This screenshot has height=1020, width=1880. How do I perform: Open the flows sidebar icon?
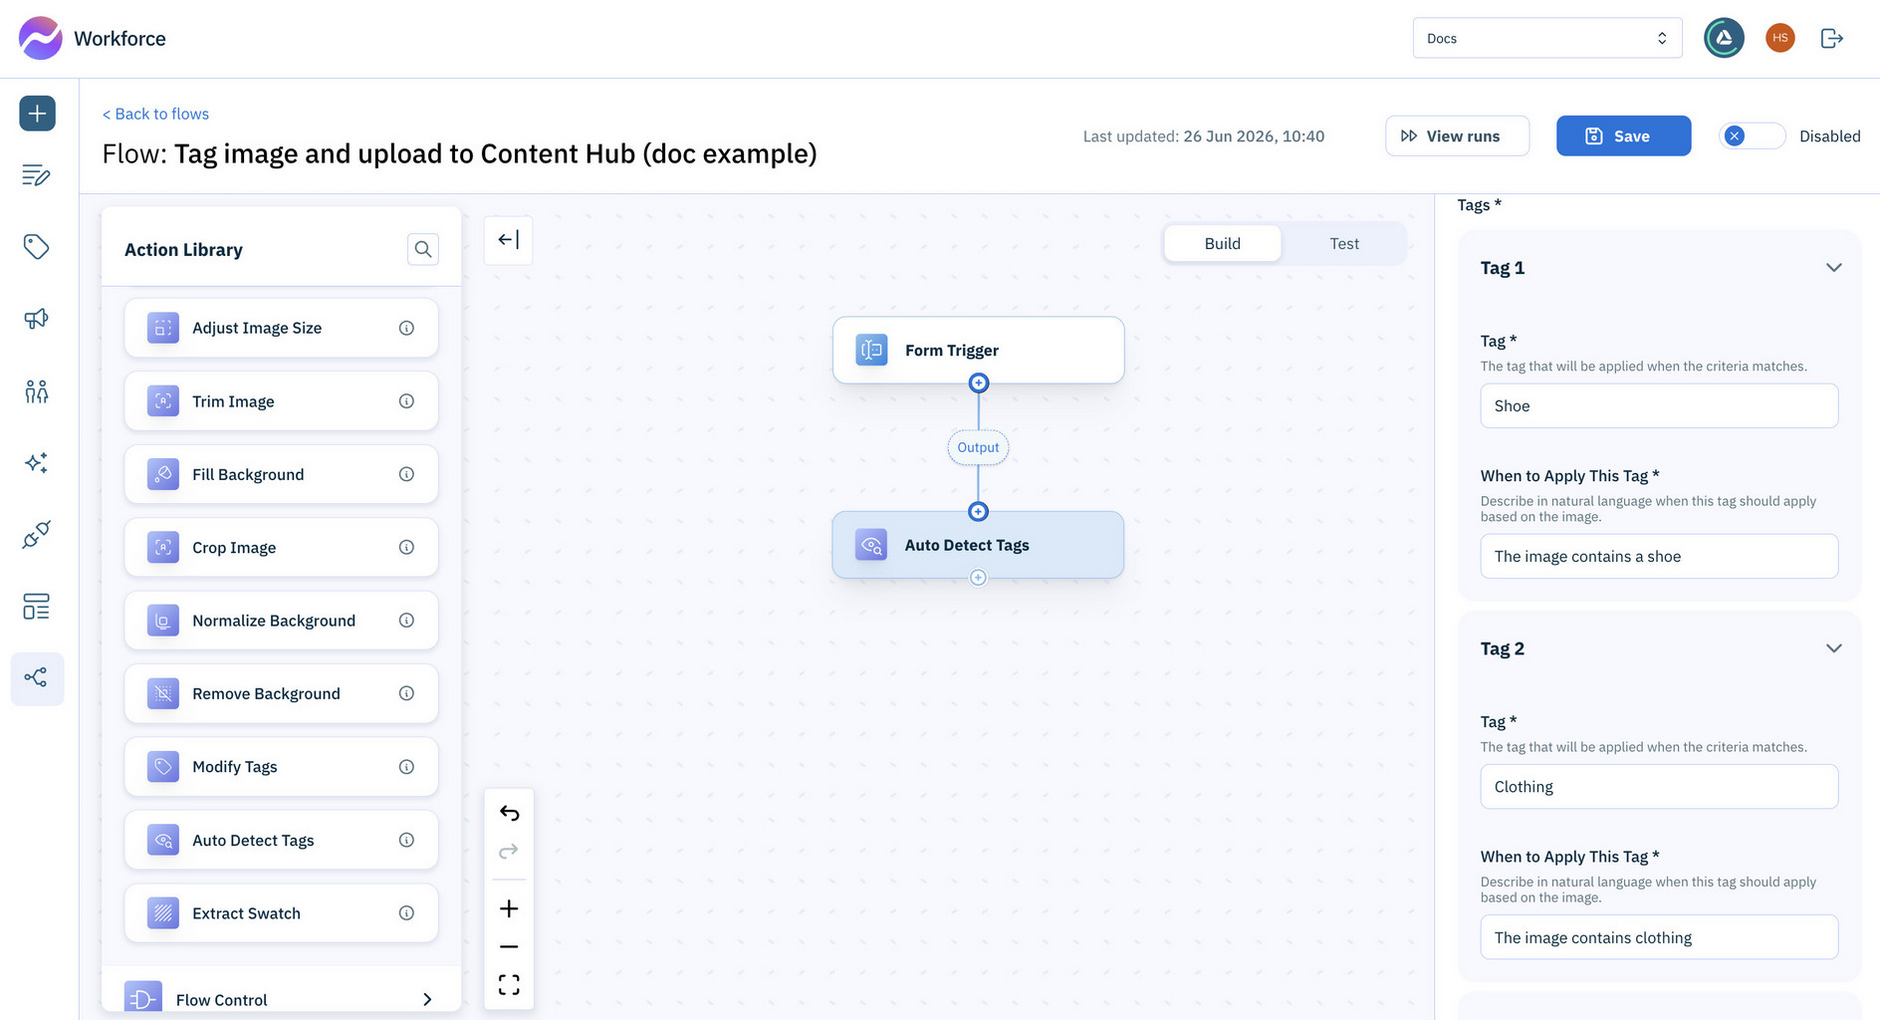[x=37, y=678]
